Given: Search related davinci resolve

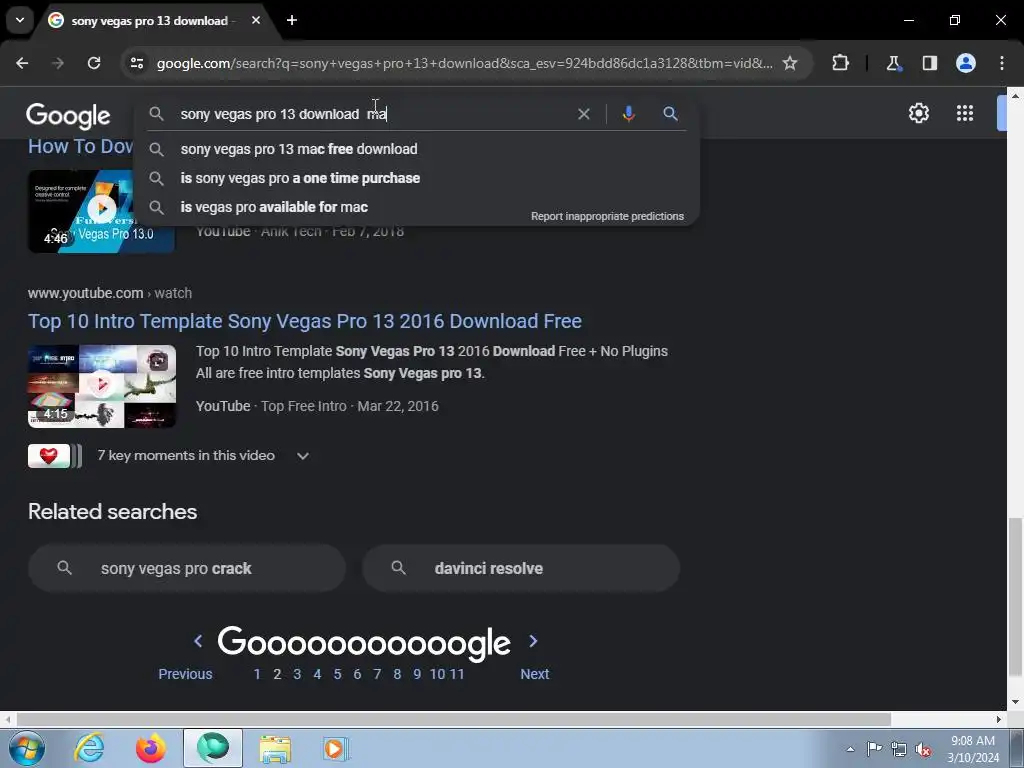Looking at the screenshot, I should point(521,568).
